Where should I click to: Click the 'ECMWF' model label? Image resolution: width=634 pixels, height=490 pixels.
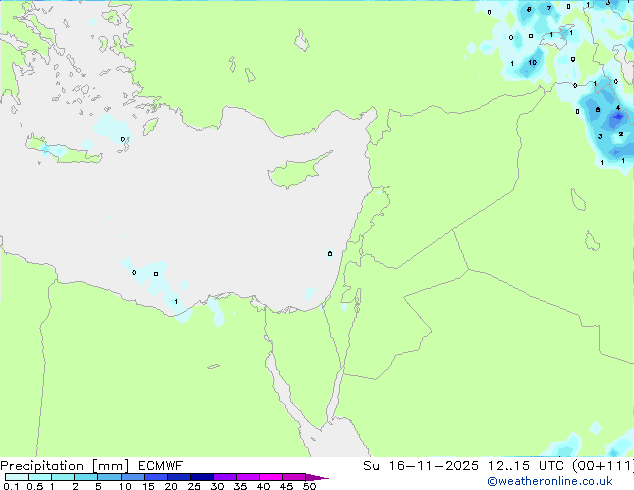click(x=160, y=466)
